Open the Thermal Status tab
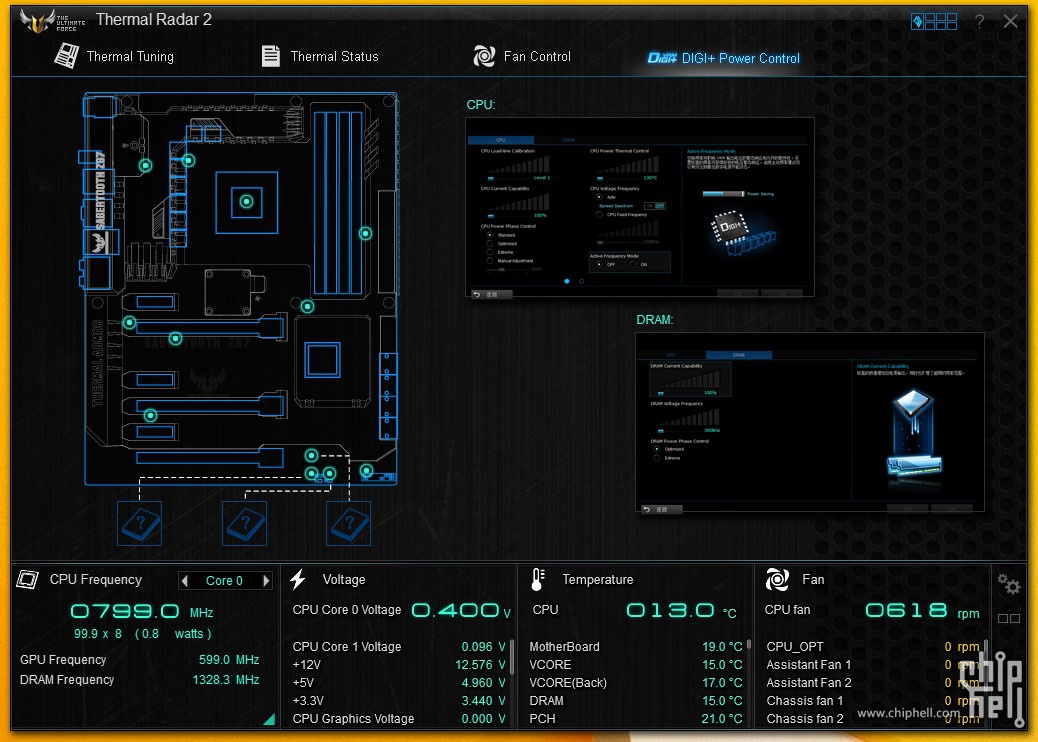The width and height of the screenshot is (1038, 742). (x=320, y=56)
